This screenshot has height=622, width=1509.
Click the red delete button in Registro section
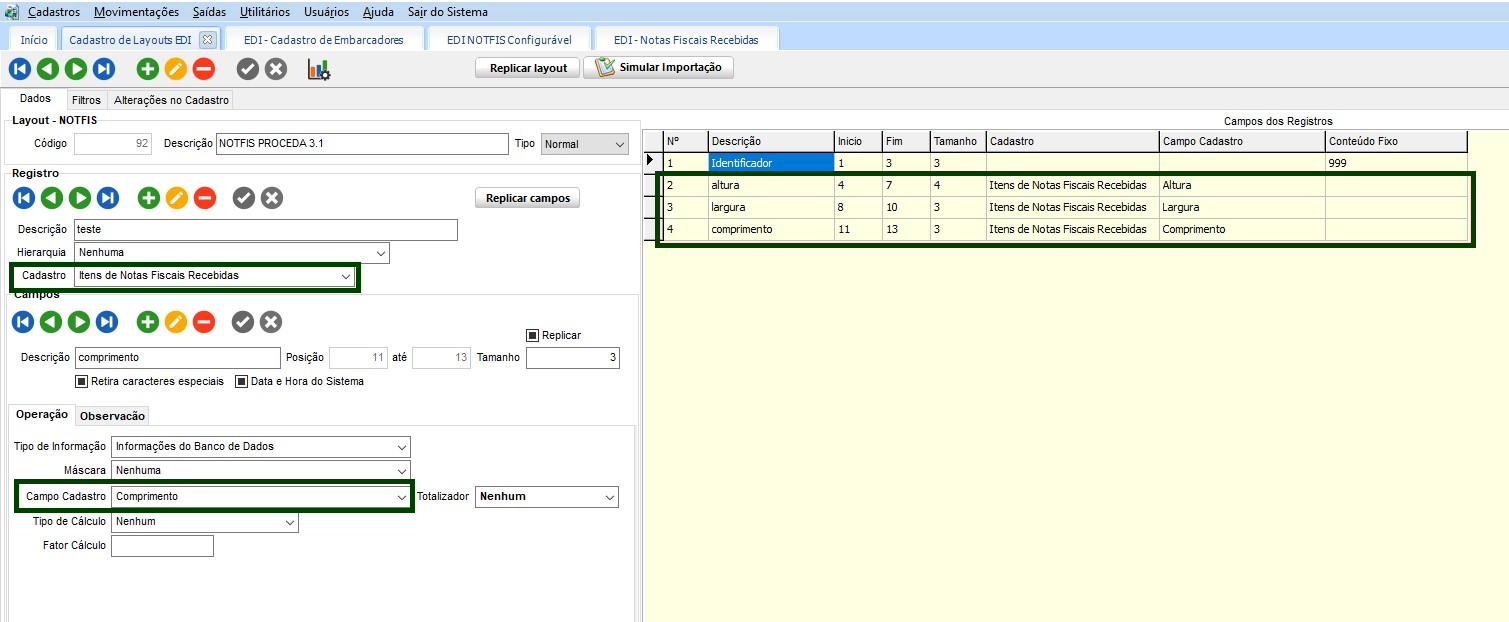205,198
